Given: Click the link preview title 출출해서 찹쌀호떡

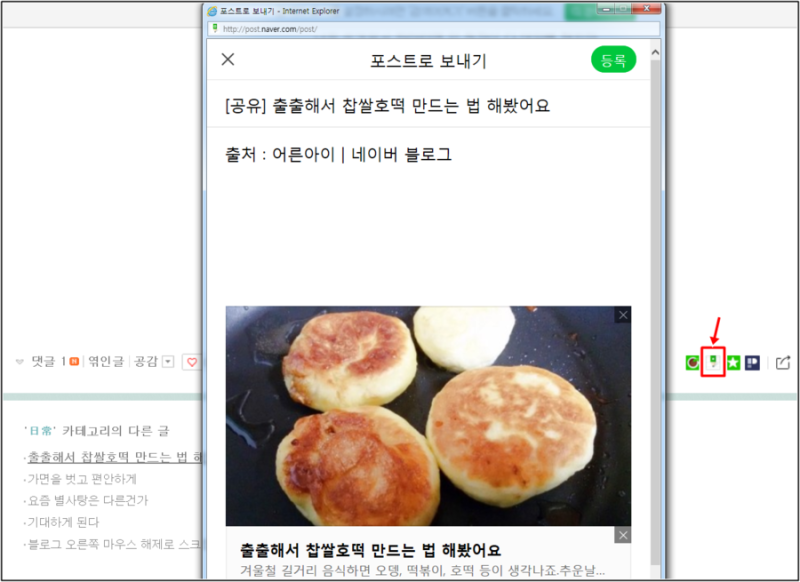Looking at the screenshot, I should tap(370, 550).
